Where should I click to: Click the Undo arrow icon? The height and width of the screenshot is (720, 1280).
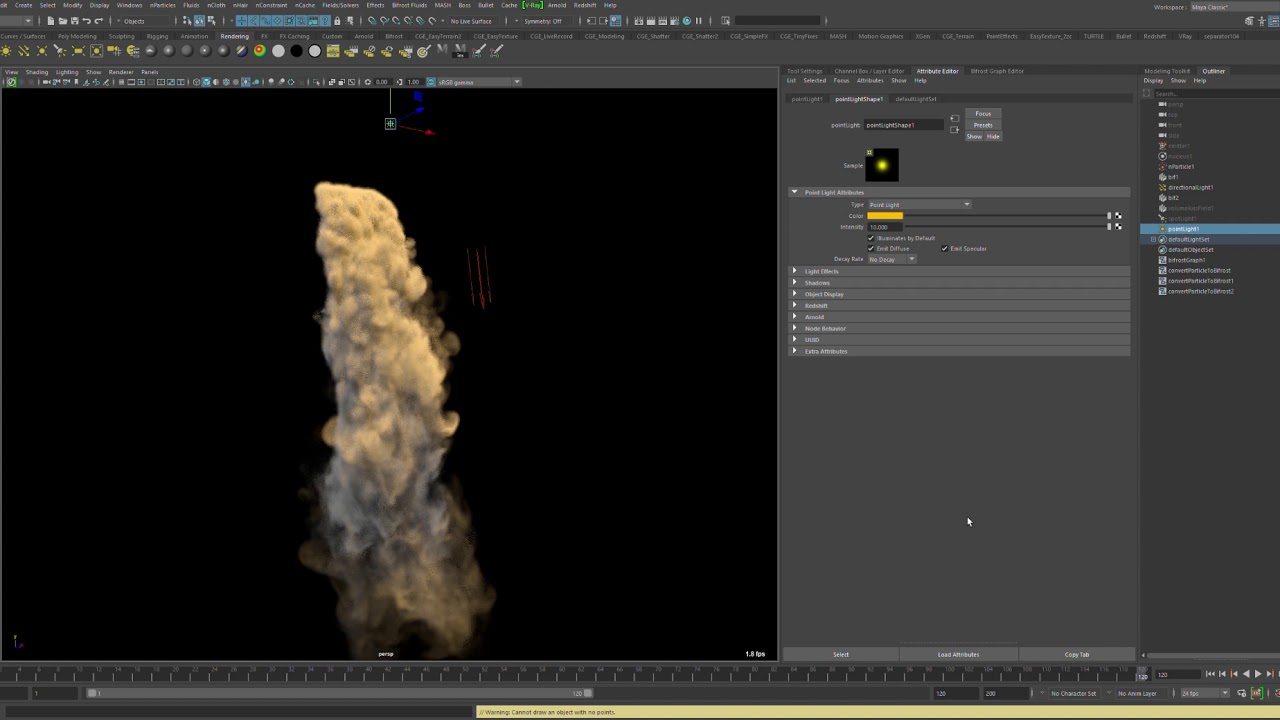tap(86, 21)
